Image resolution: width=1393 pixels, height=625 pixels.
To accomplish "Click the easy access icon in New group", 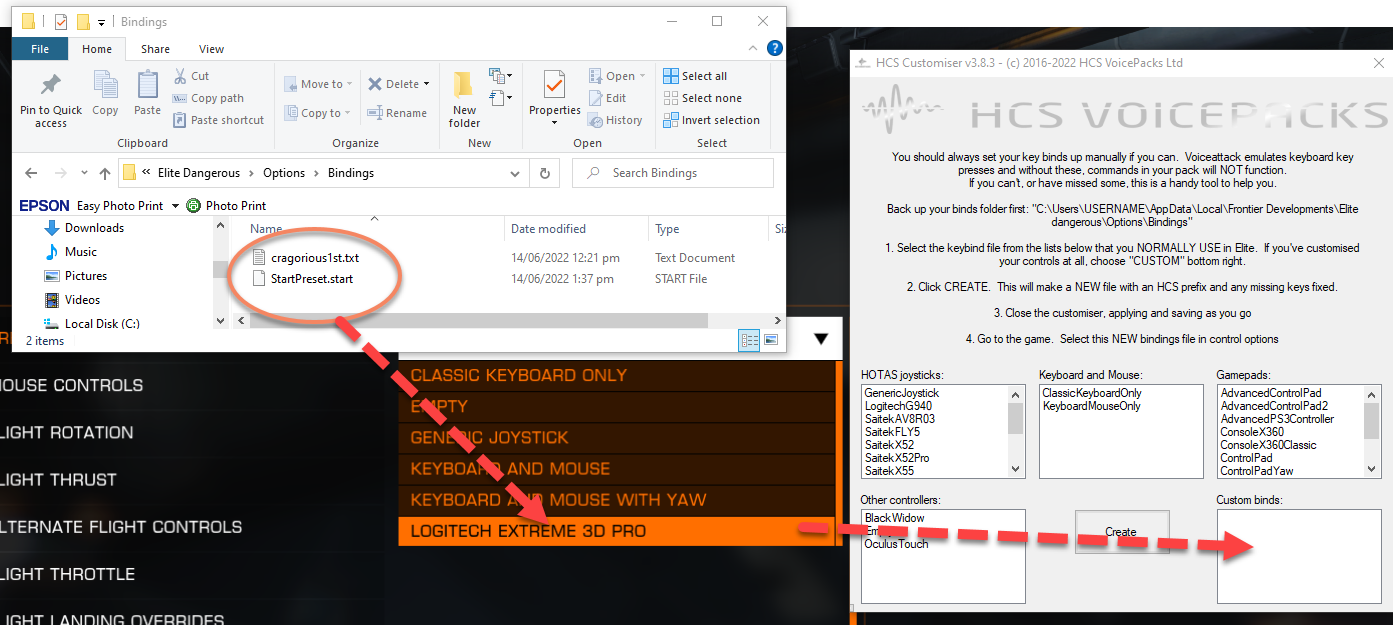I will 499,100.
